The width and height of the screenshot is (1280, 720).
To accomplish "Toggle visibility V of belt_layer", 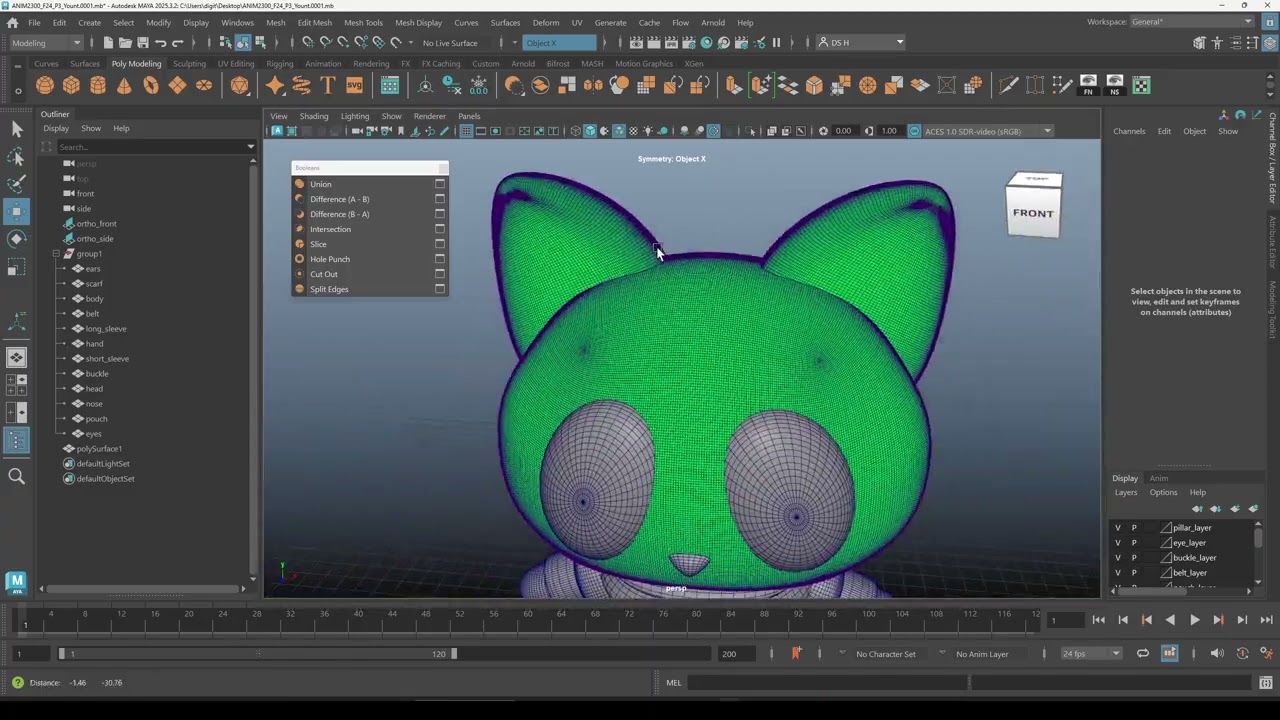I will 1118,573.
